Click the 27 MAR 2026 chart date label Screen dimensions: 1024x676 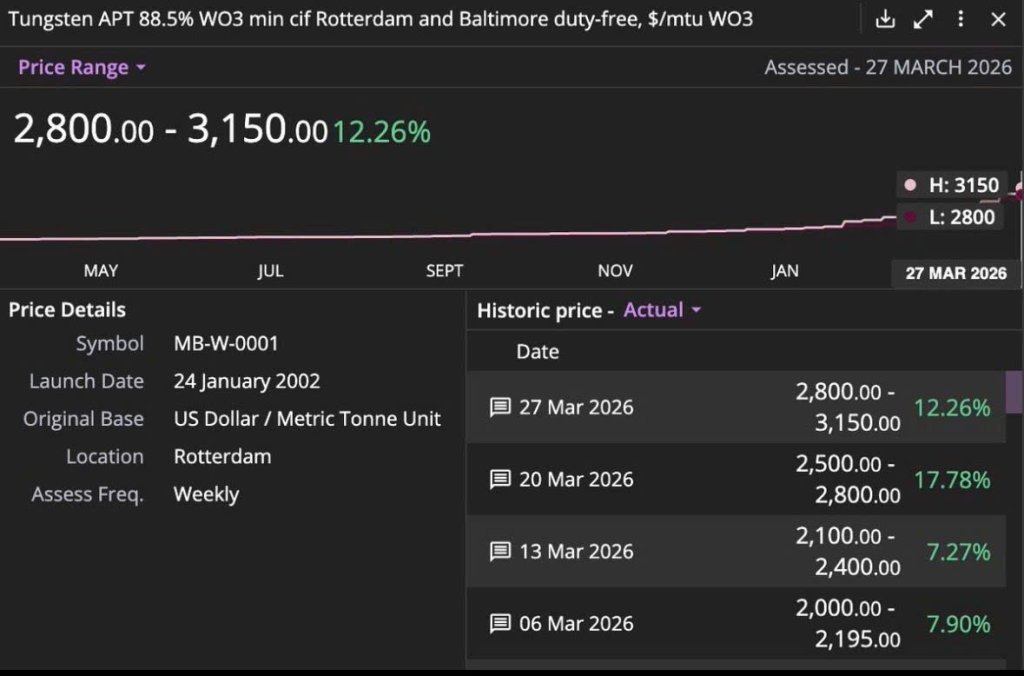955,273
